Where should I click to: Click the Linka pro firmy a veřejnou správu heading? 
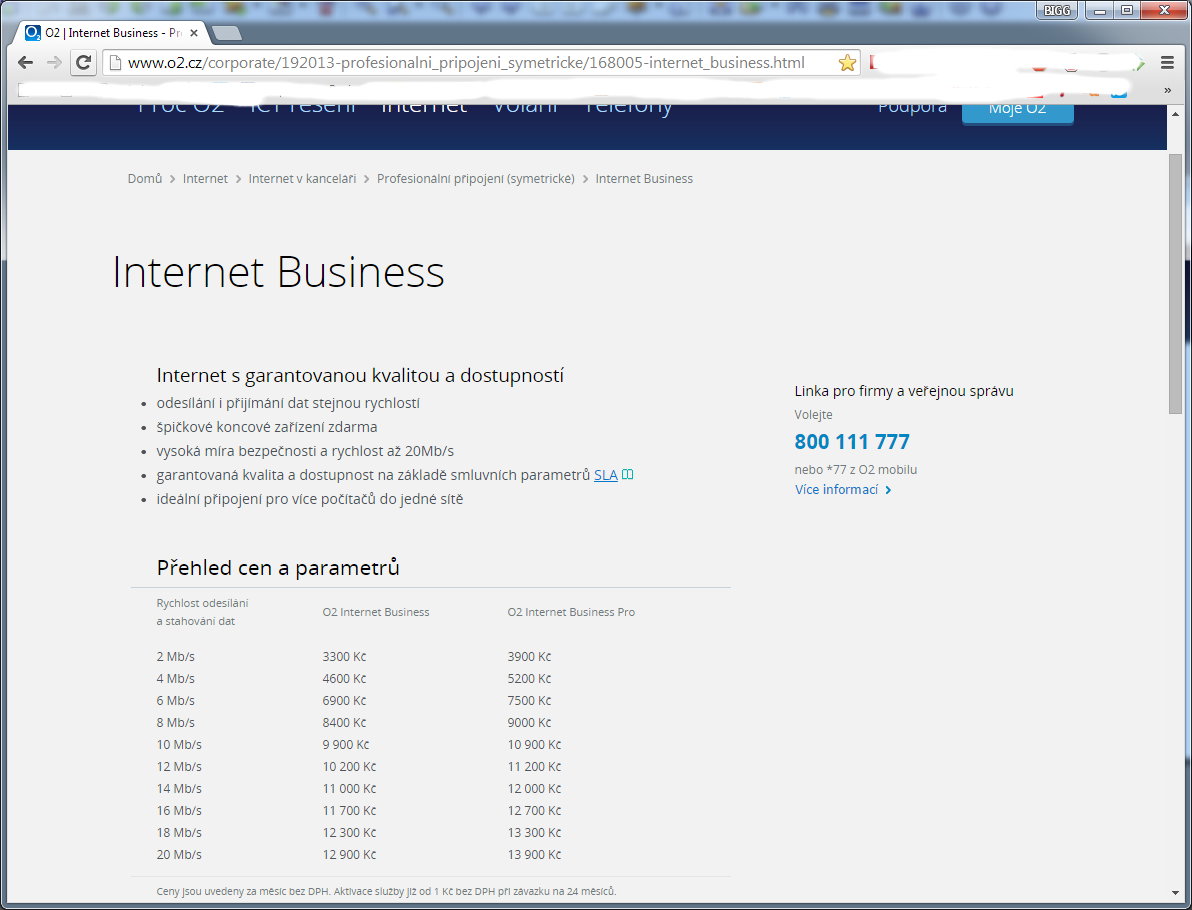[904, 392]
